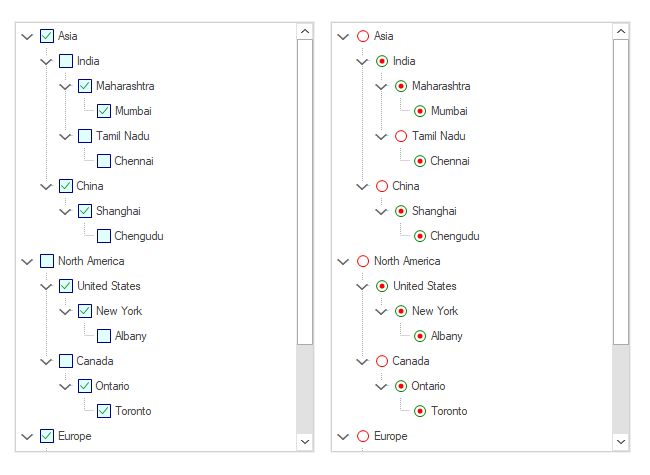Screen dimensions: 650x475
Task: Collapse the United States node in left tree
Action: click(47, 286)
